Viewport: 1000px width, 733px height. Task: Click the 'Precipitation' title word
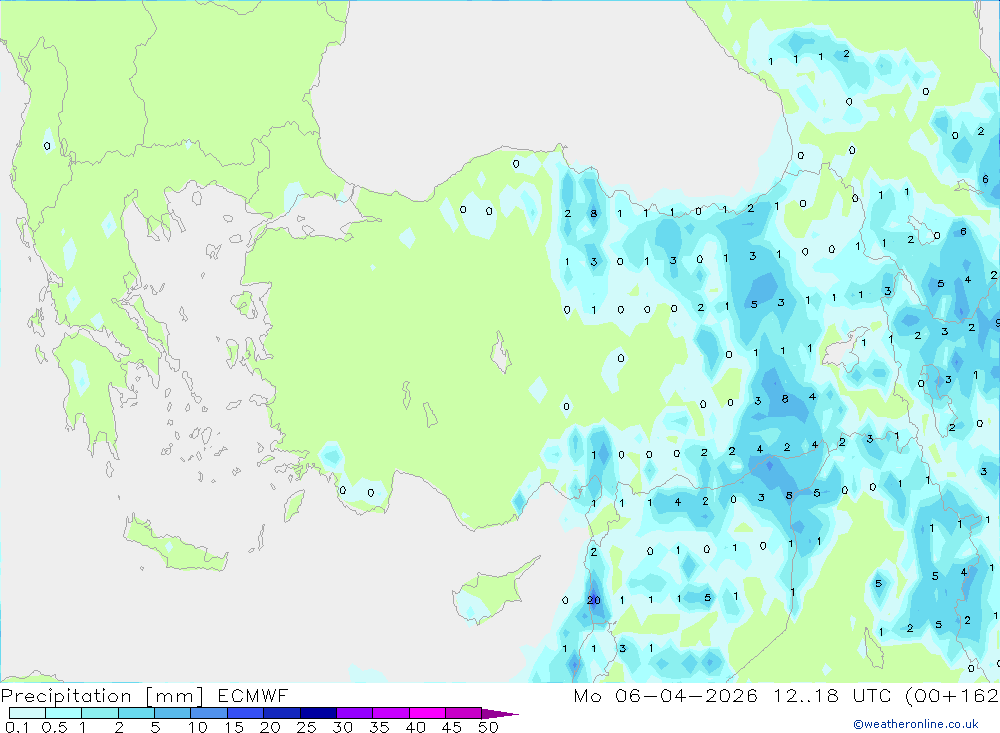tap(66, 696)
